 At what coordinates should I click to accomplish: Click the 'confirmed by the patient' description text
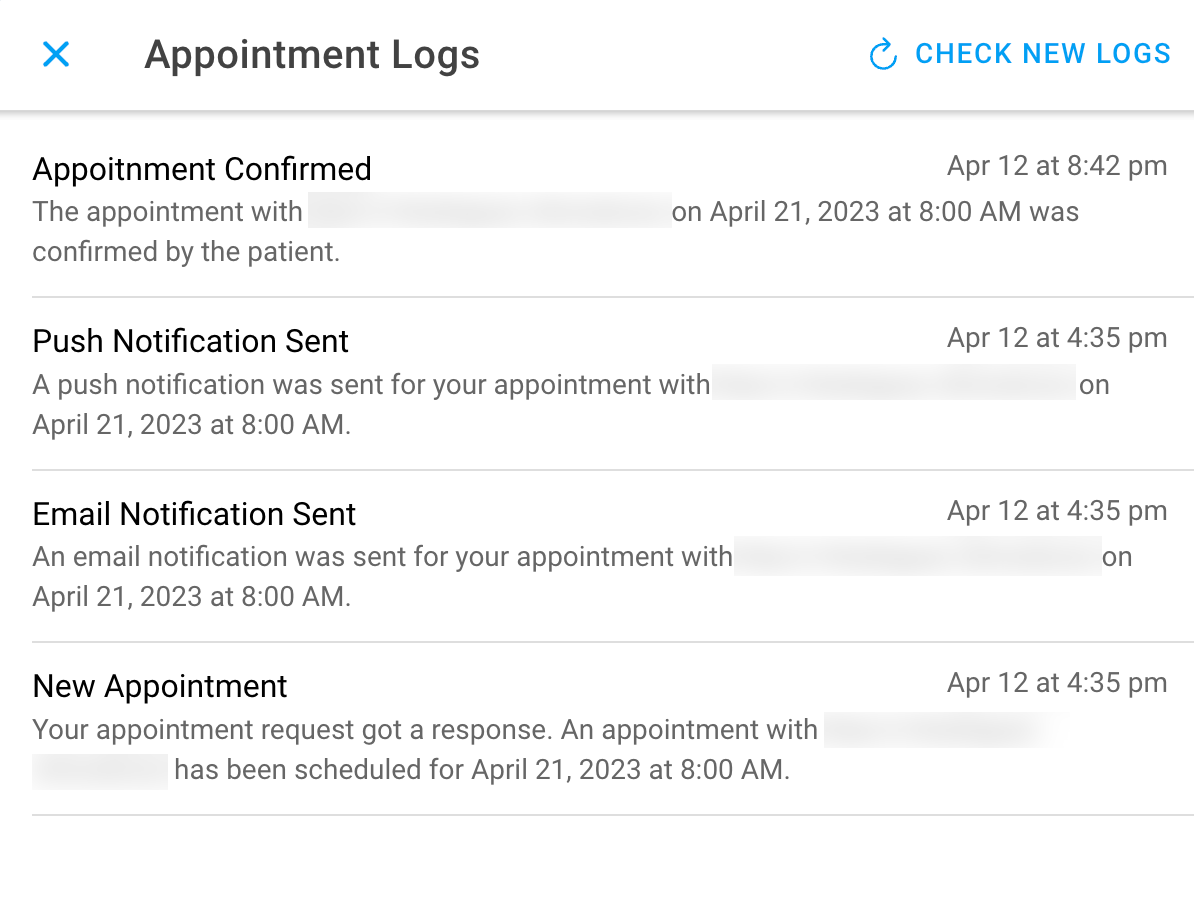click(186, 252)
